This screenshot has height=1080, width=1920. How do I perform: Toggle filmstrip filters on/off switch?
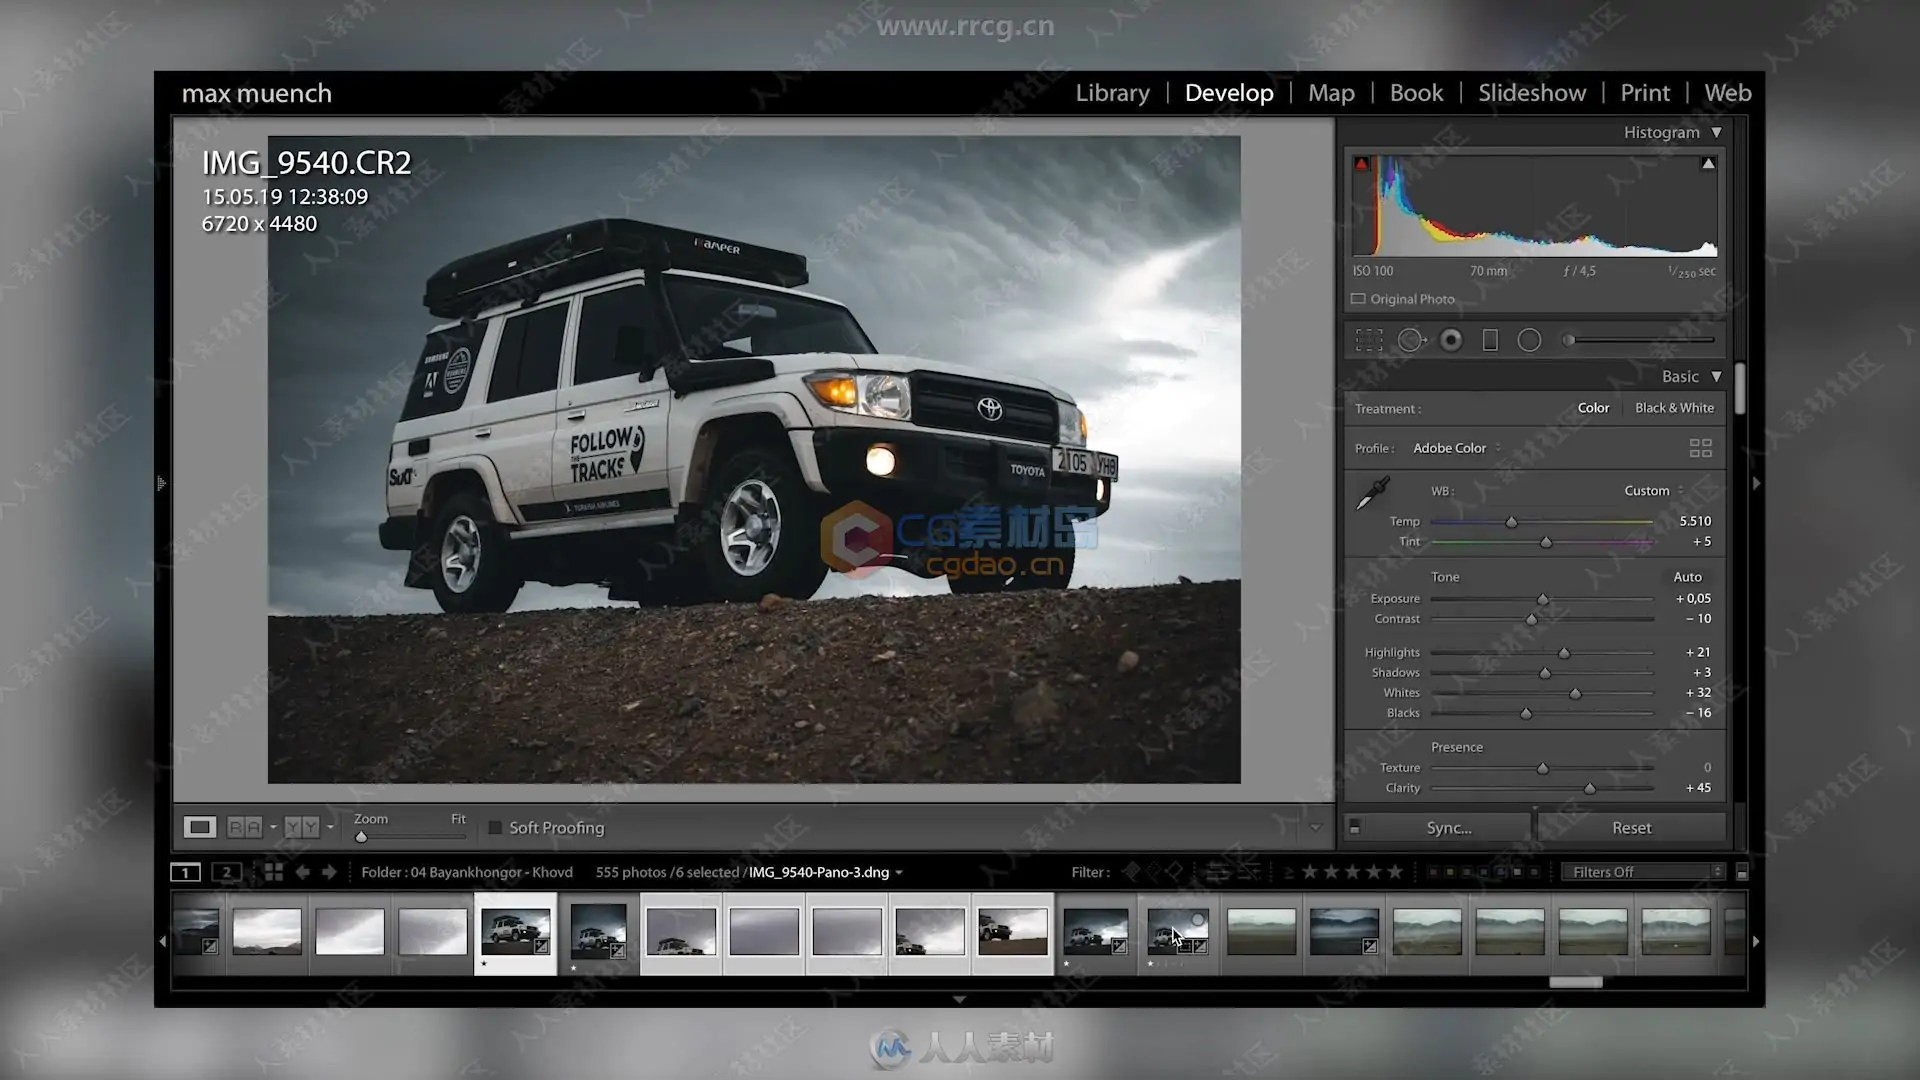coord(1741,872)
